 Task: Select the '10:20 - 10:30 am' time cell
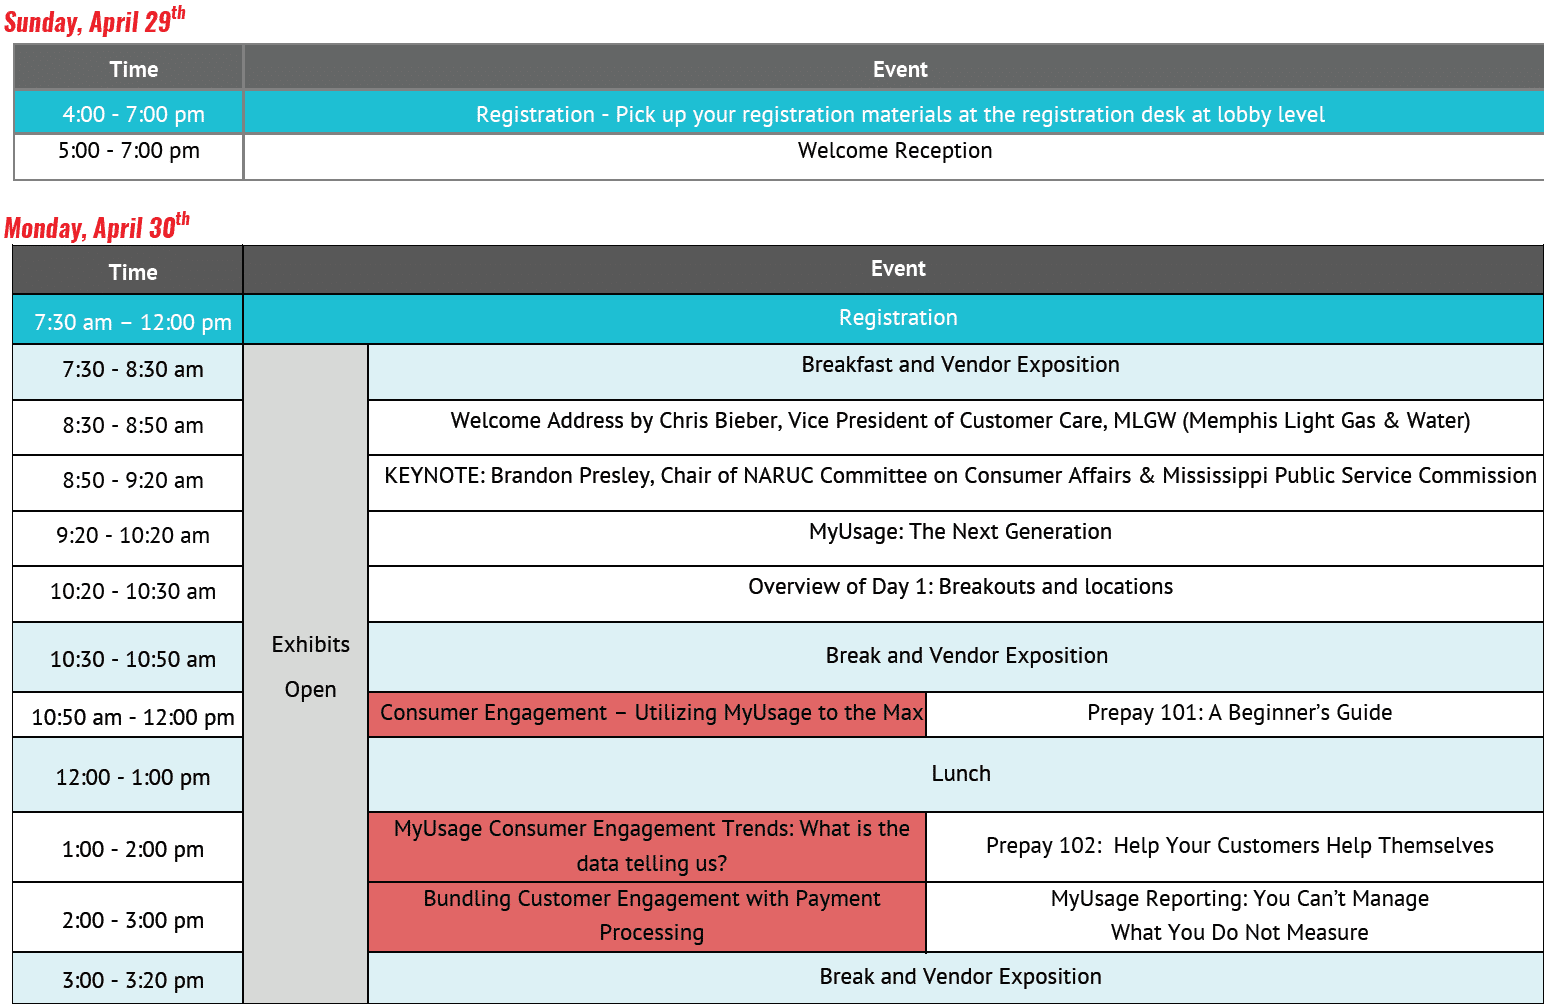[128, 594]
